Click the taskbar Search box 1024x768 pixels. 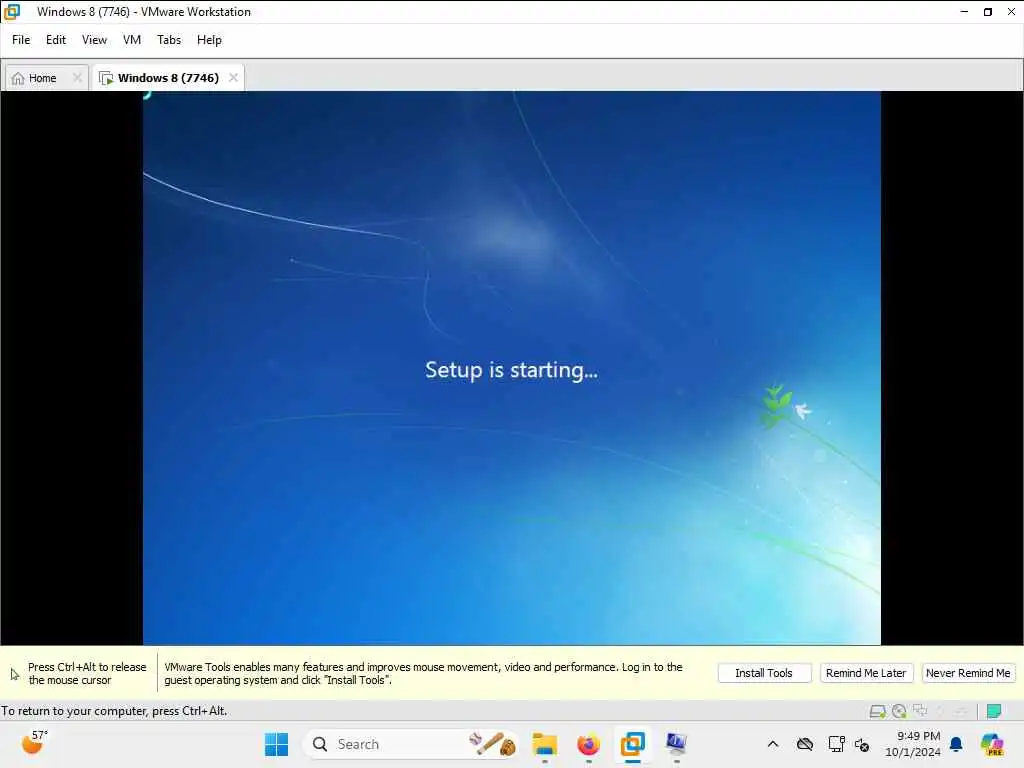click(411, 744)
